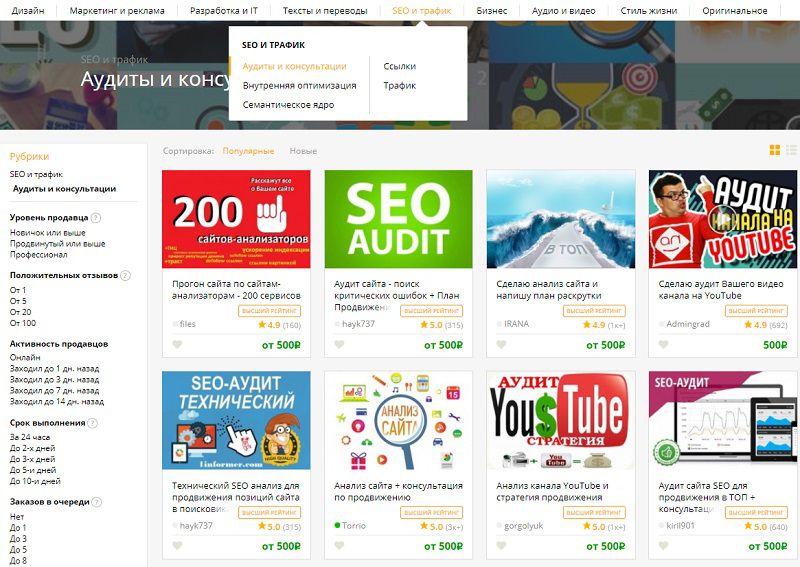Favorite kiril901's SEO audit listing
This screenshot has height=567, width=800.
[663, 546]
